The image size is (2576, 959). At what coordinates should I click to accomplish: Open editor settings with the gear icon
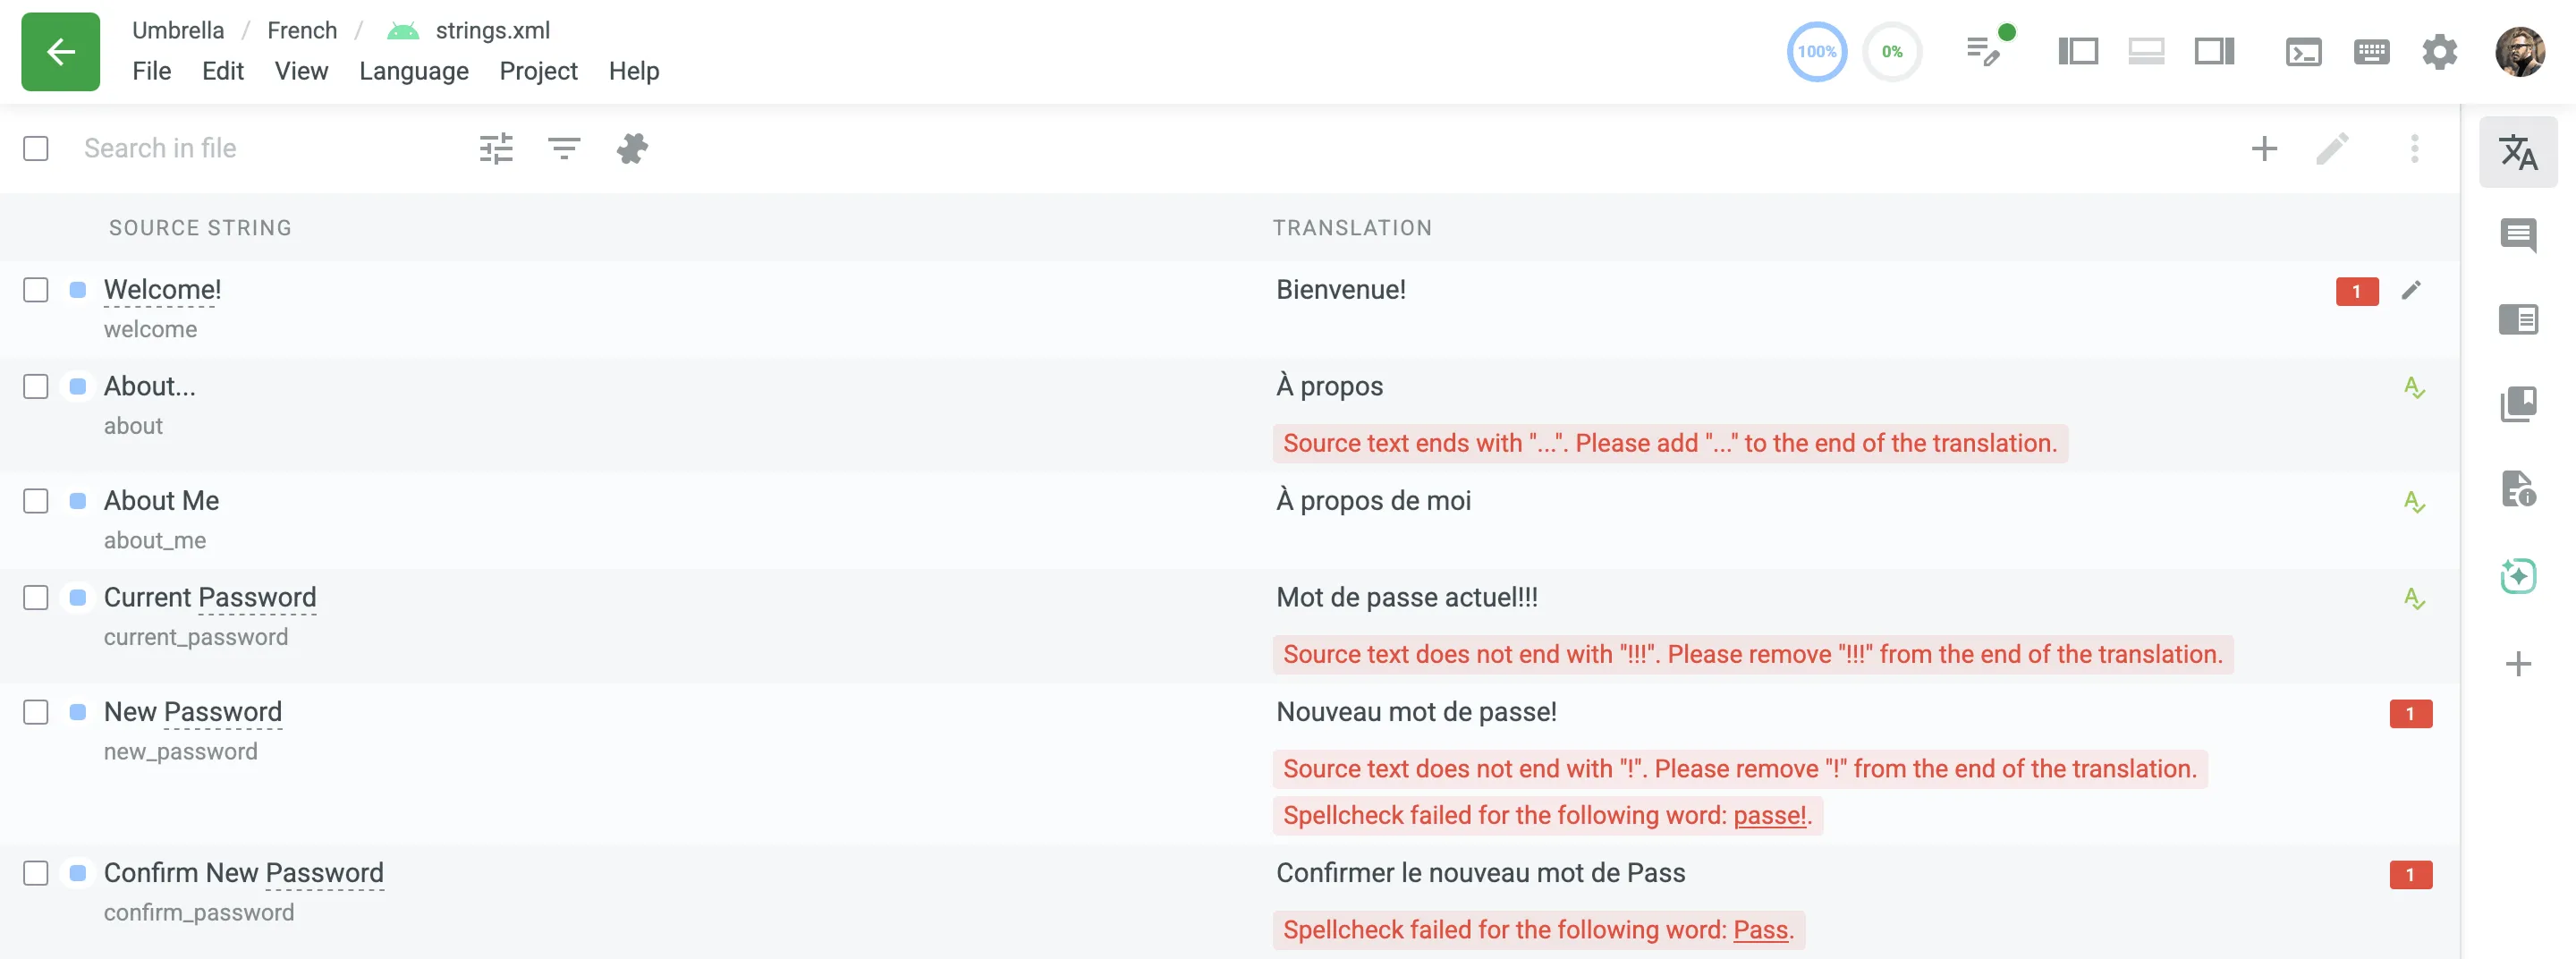[2439, 52]
